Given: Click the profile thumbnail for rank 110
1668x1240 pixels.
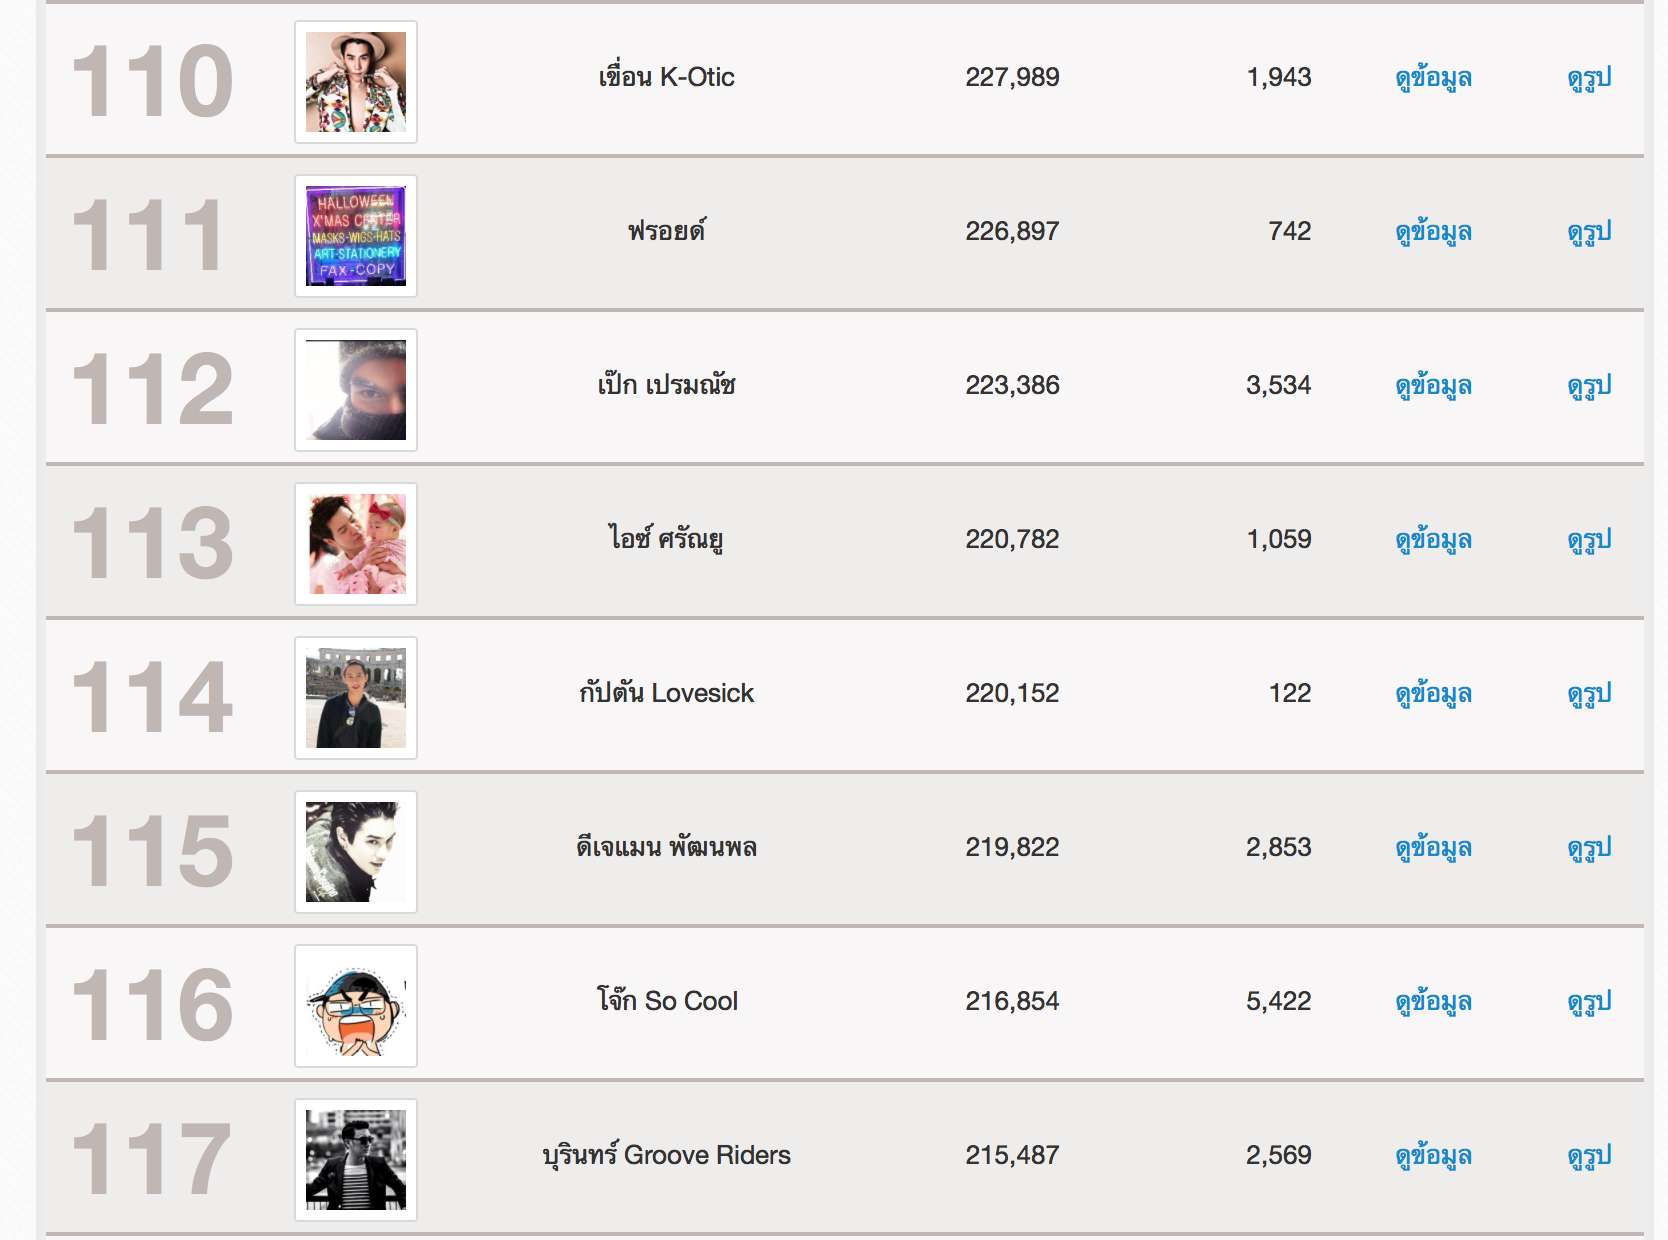Looking at the screenshot, I should click(356, 82).
